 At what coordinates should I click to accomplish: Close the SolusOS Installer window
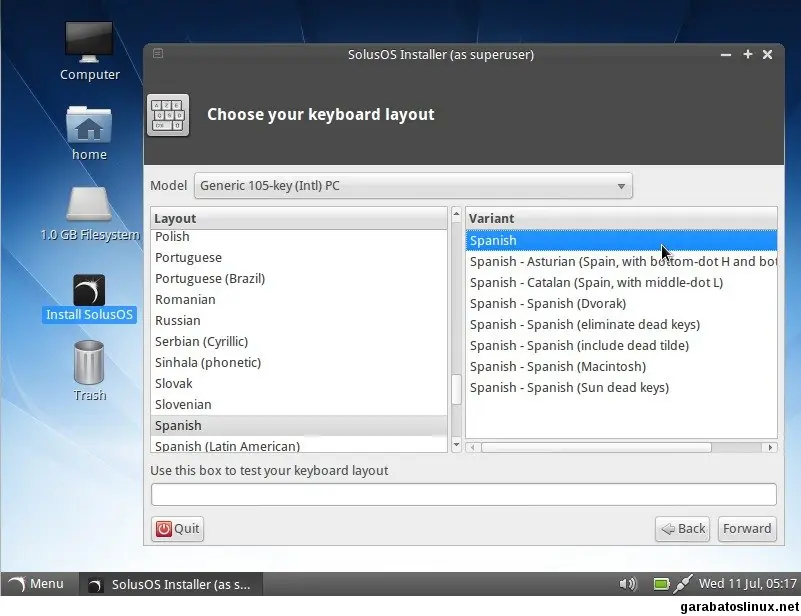(767, 54)
